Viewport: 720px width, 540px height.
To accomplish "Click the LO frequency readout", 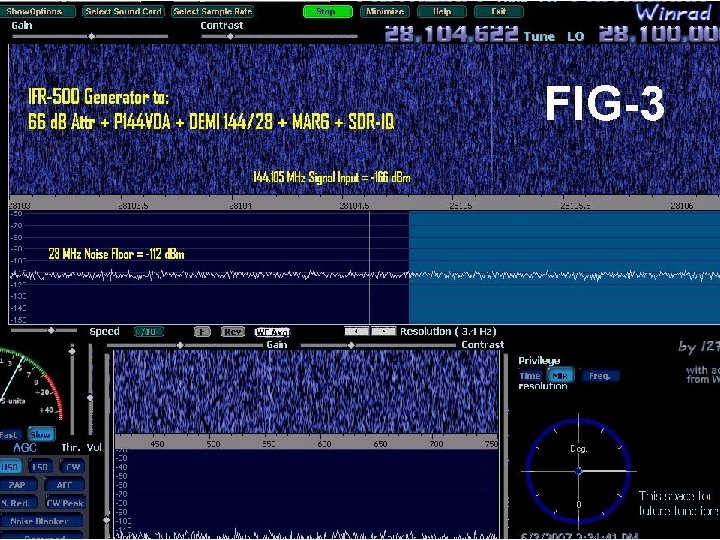I will (x=659, y=34).
